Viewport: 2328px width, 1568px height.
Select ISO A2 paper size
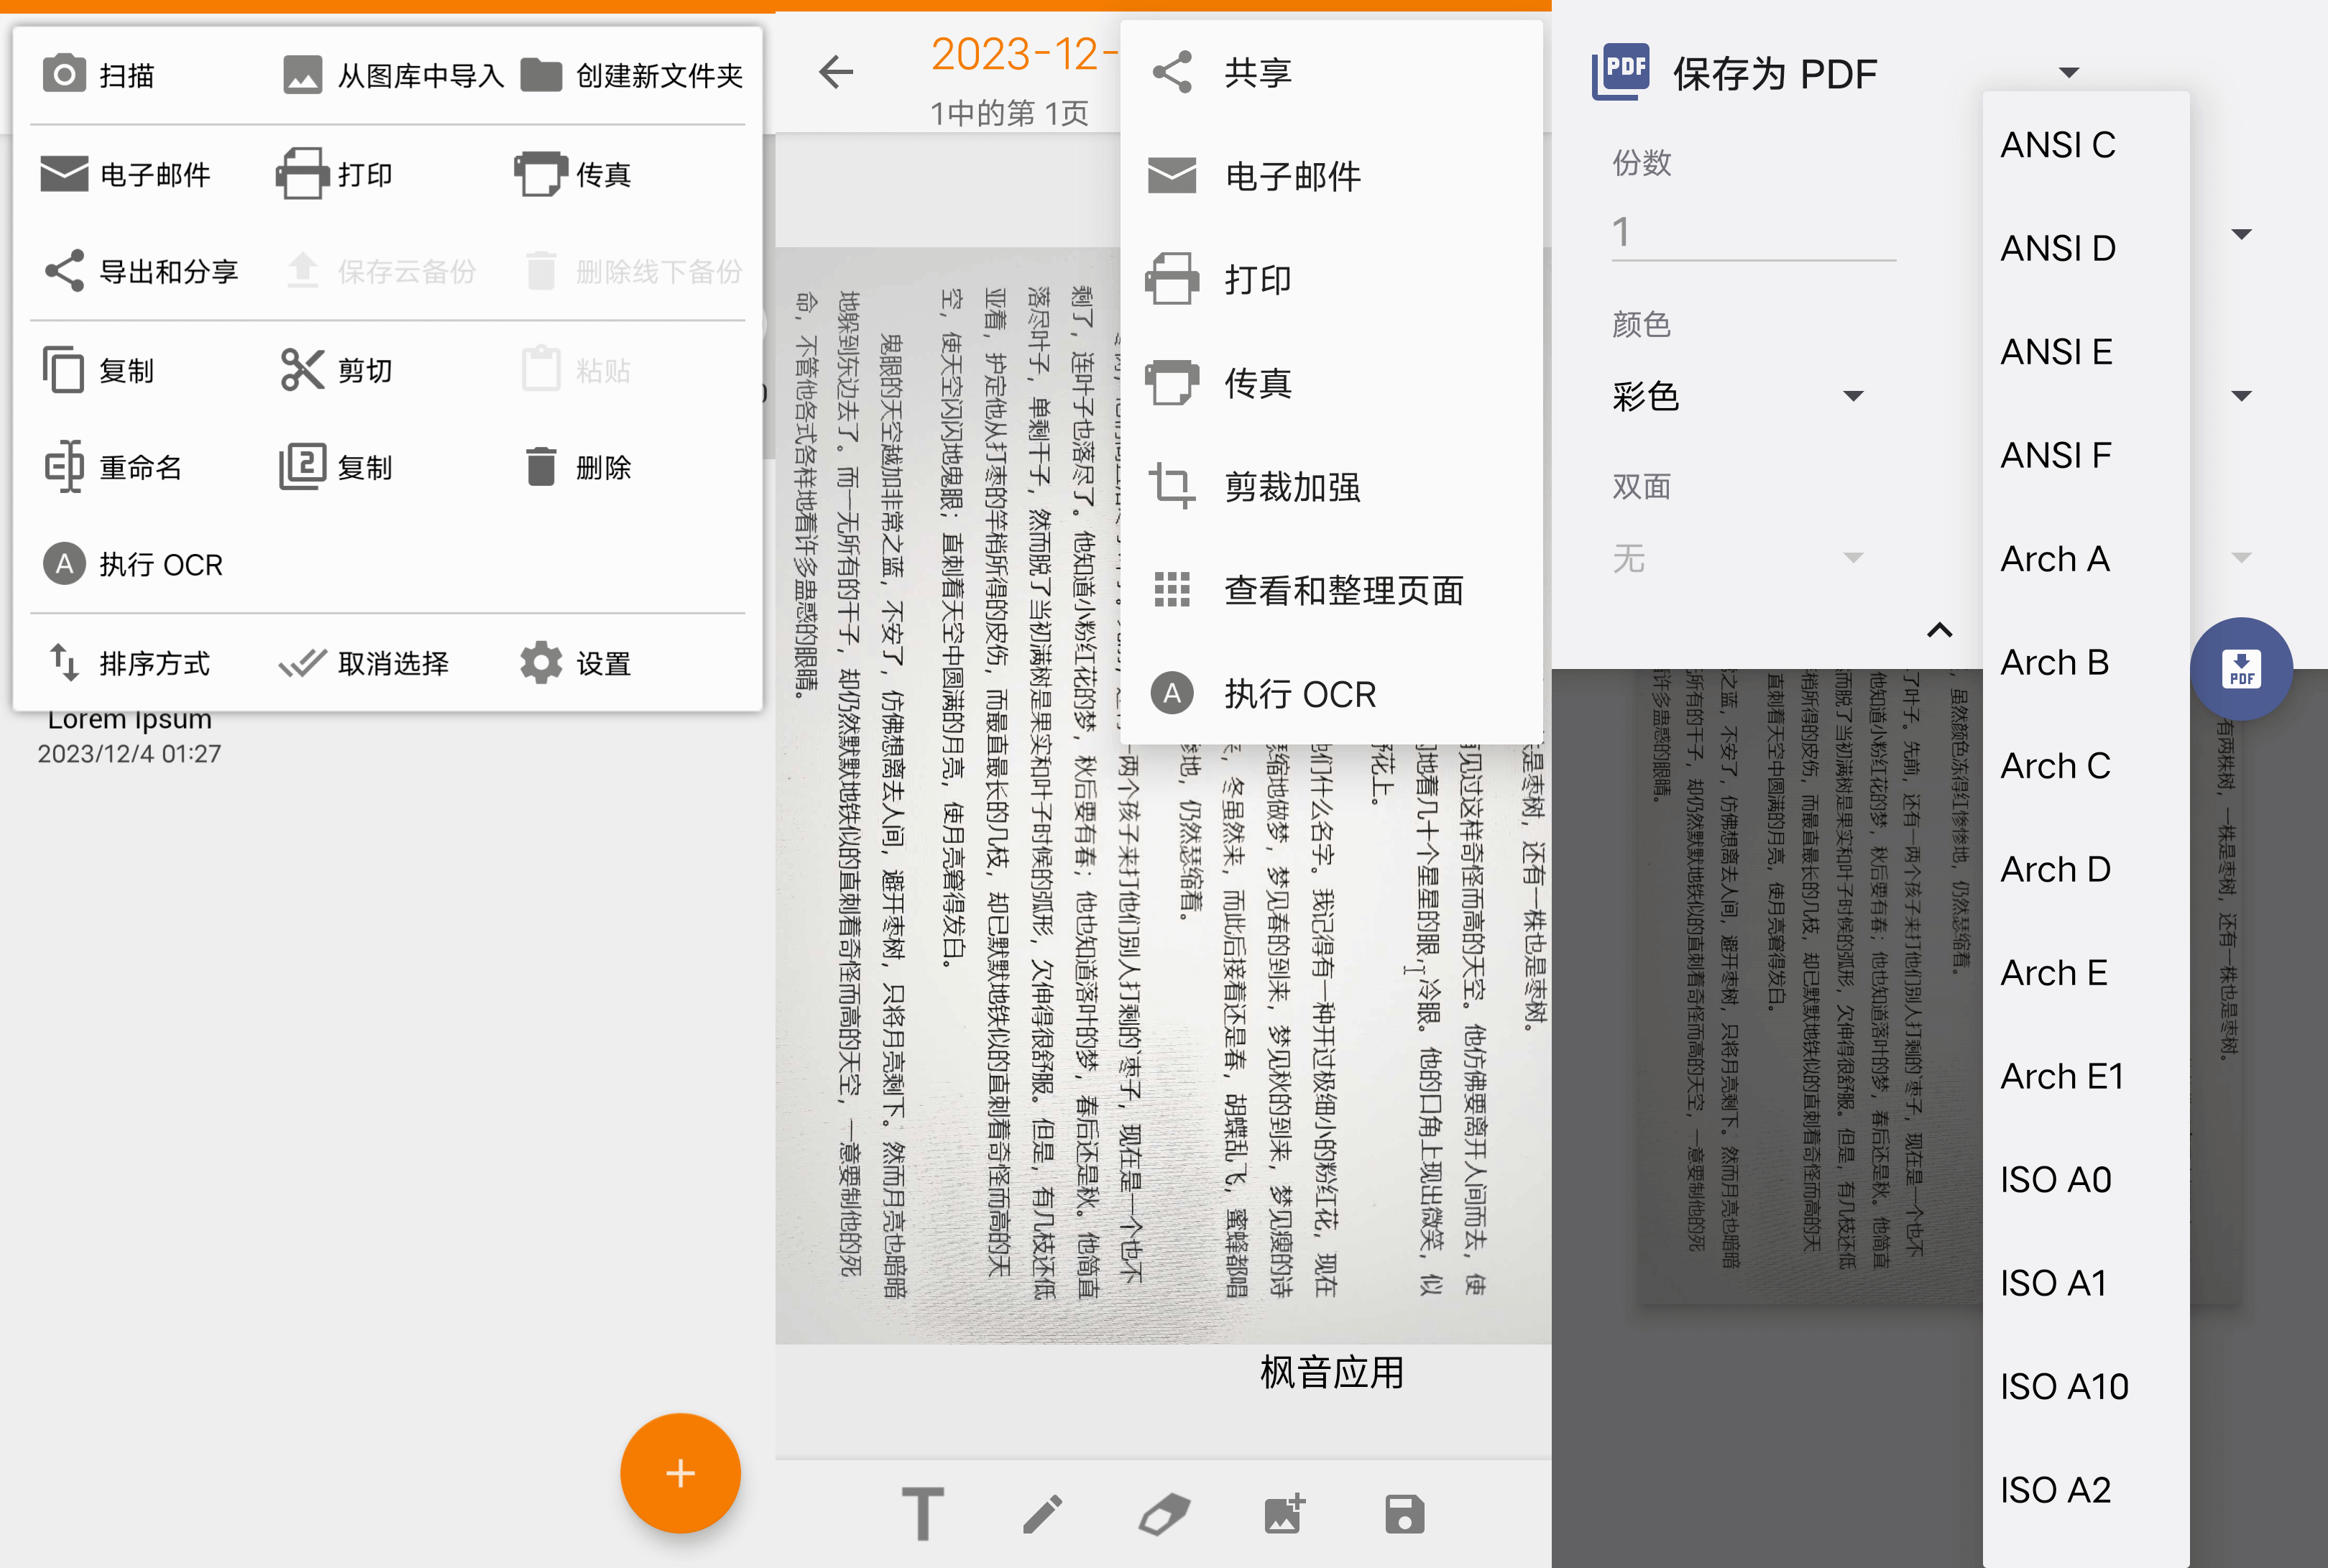click(x=2085, y=1490)
